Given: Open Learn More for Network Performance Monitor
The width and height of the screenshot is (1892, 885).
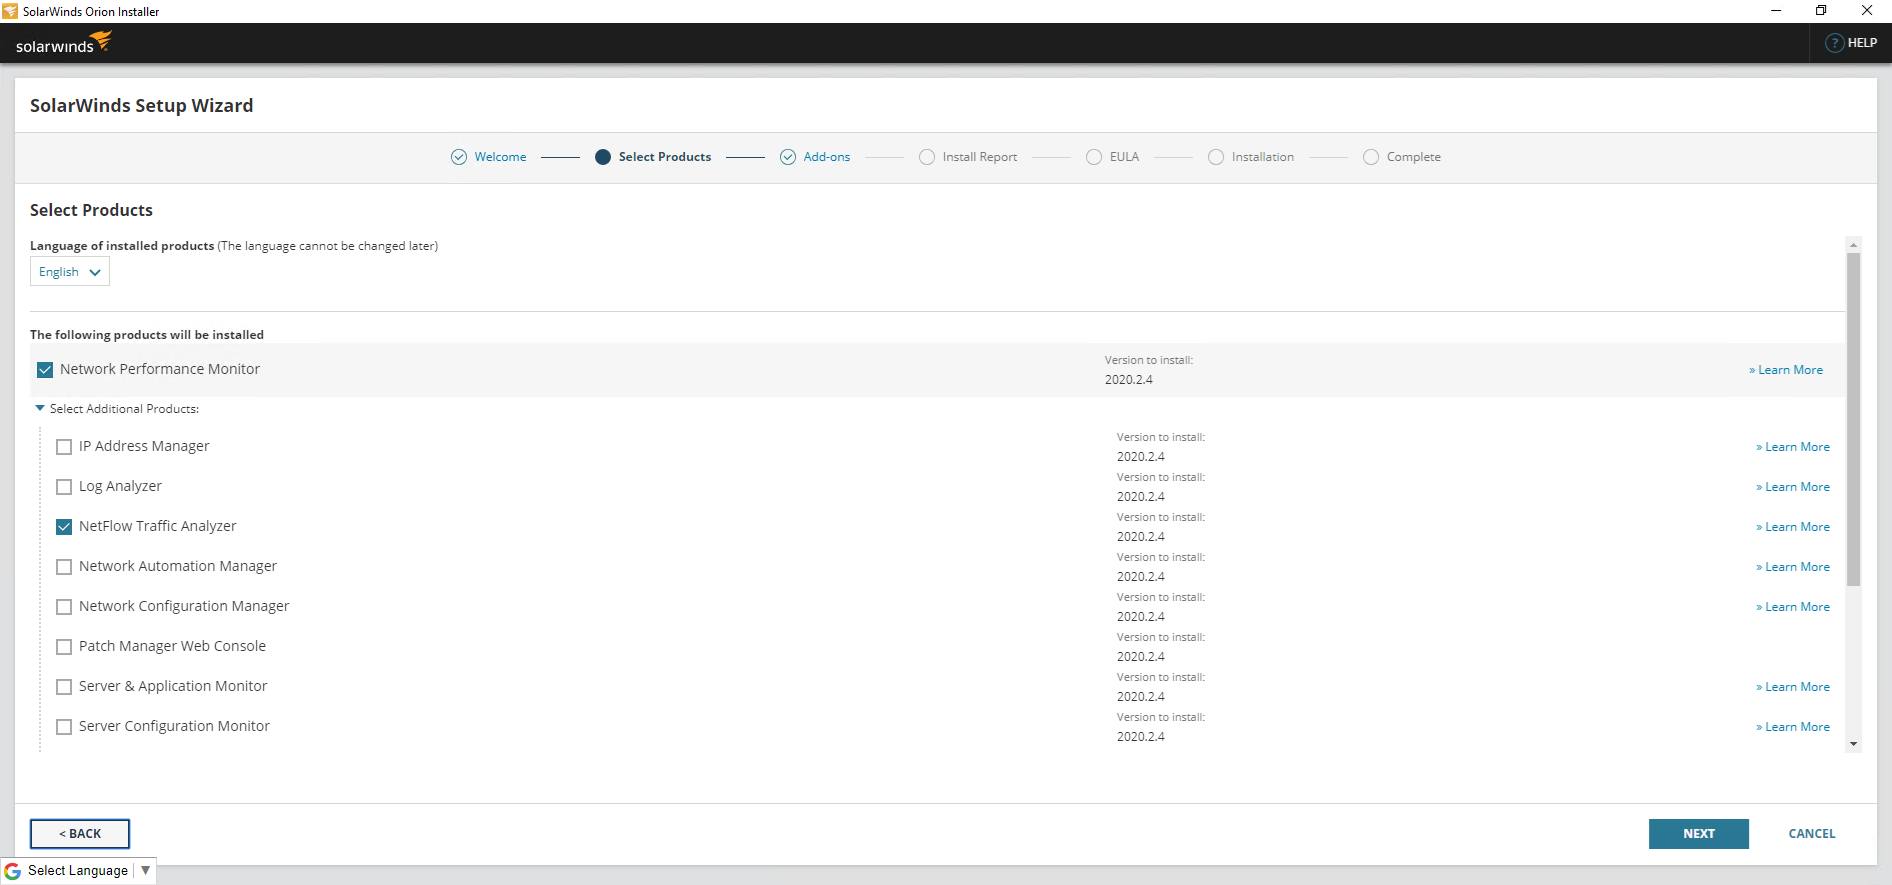Looking at the screenshot, I should point(1786,370).
